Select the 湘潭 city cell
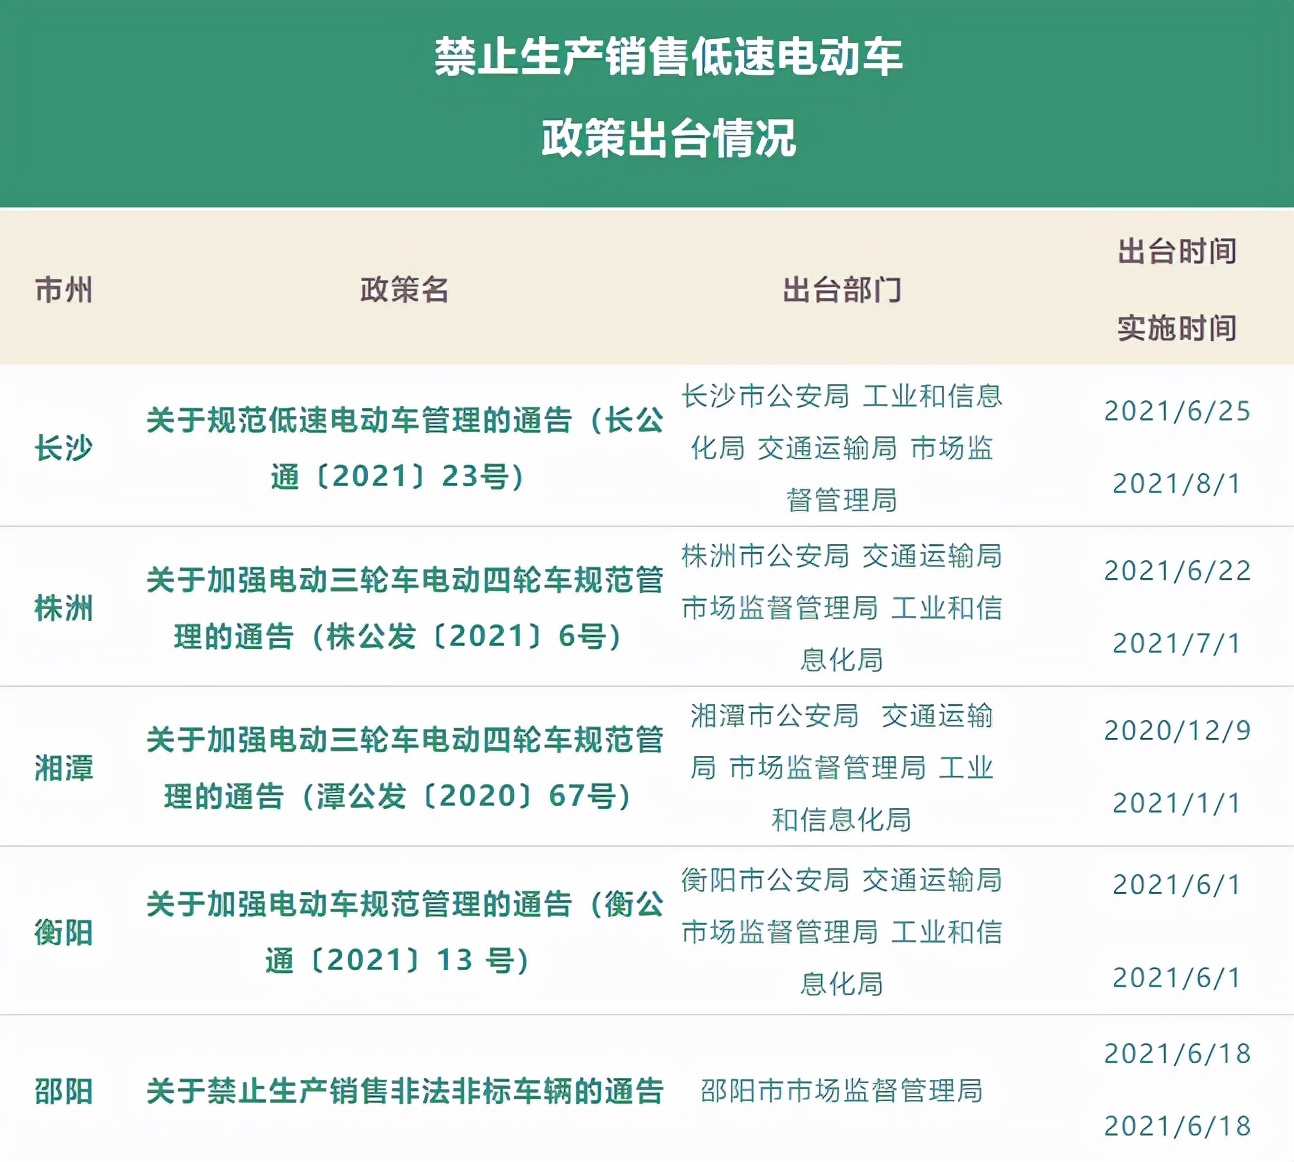The height and width of the screenshot is (1162, 1294). pos(64,768)
